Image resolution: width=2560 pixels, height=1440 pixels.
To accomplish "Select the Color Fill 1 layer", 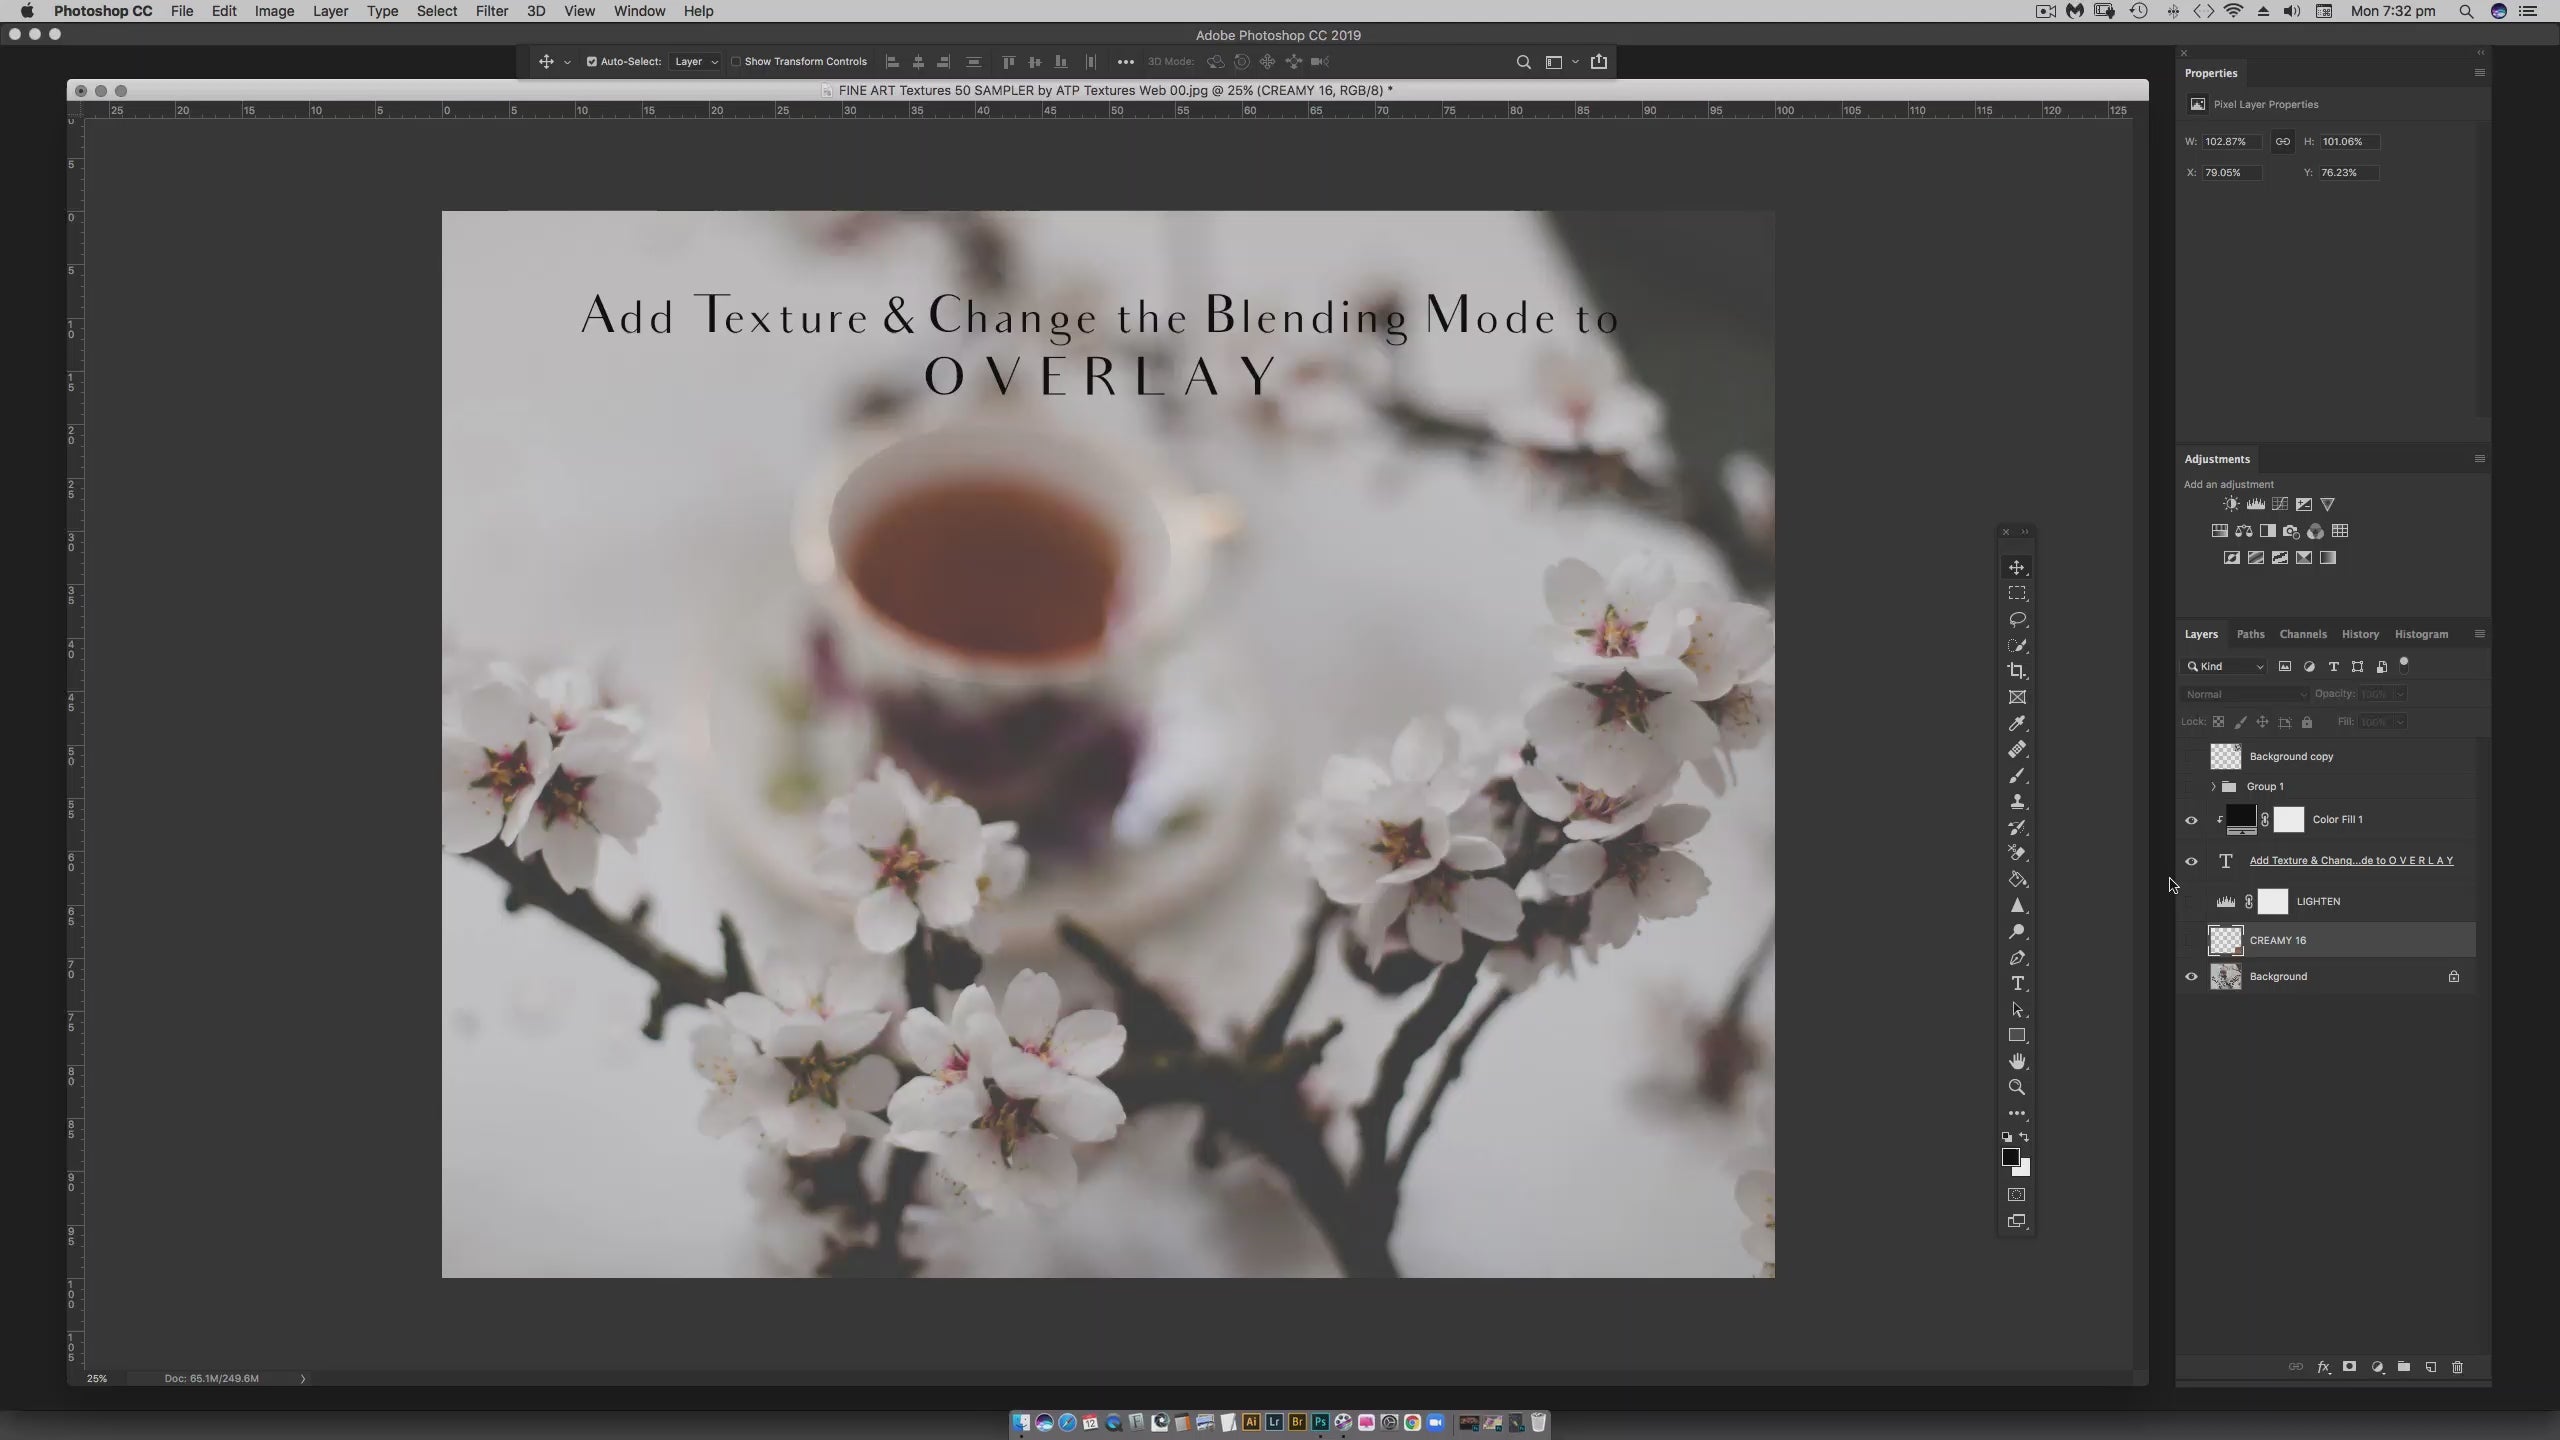I will pyautogui.click(x=2337, y=820).
